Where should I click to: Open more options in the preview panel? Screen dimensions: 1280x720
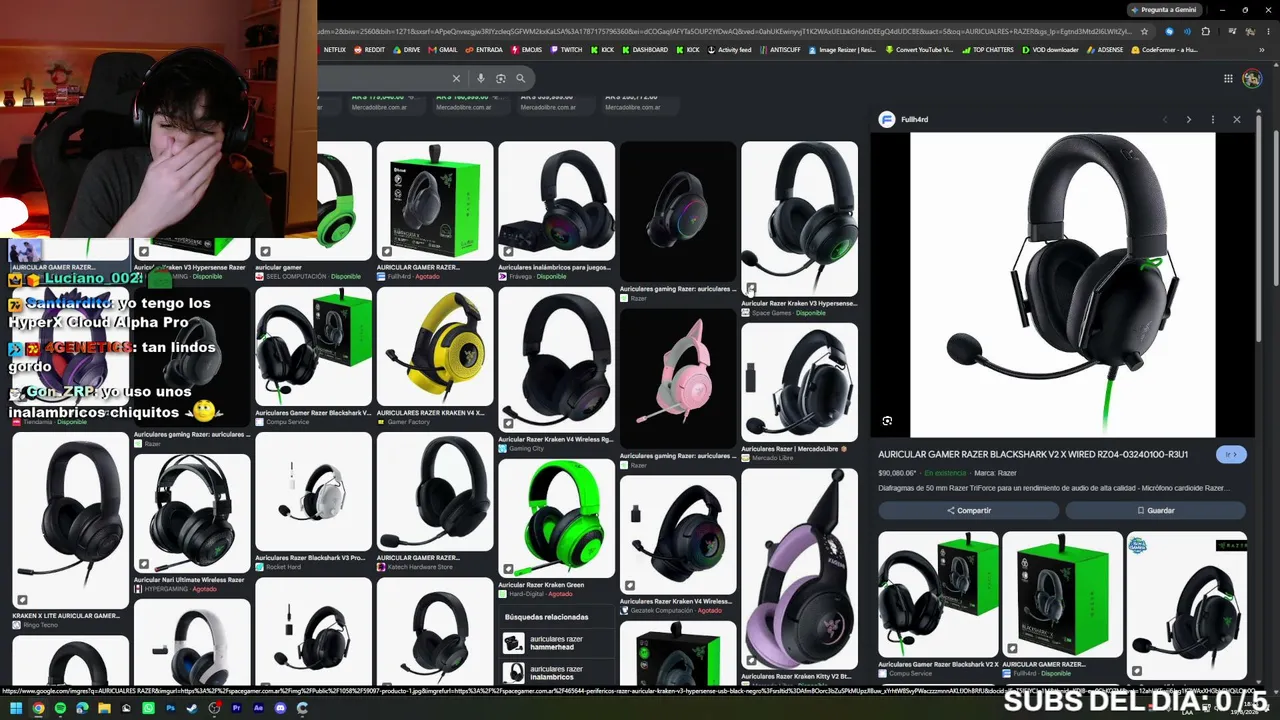pyautogui.click(x=1213, y=119)
